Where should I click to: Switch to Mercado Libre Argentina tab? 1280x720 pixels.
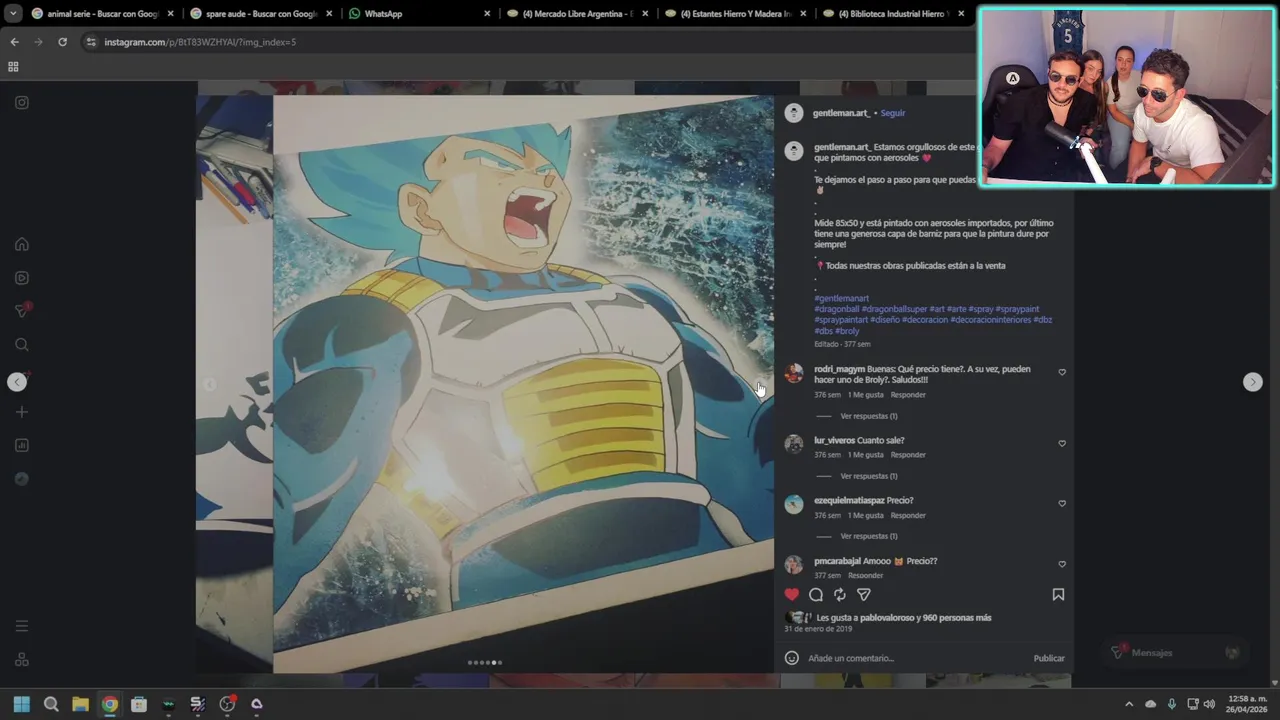[577, 14]
